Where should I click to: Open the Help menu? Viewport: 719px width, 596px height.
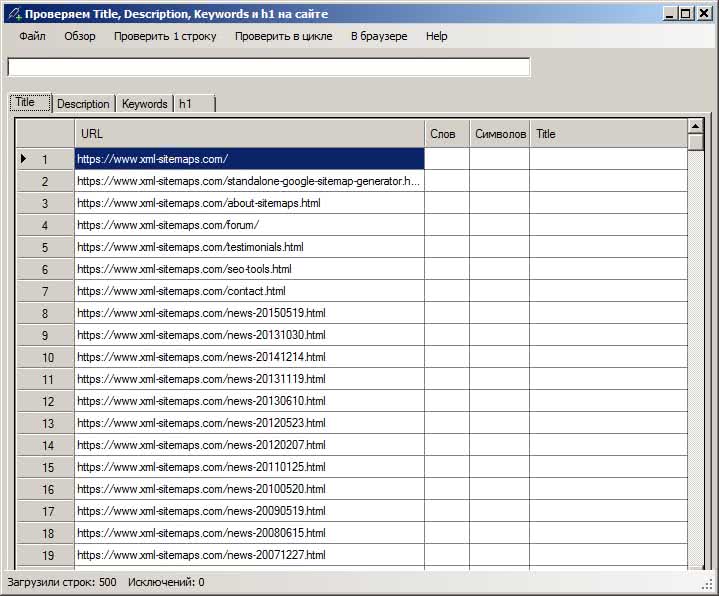[436, 36]
